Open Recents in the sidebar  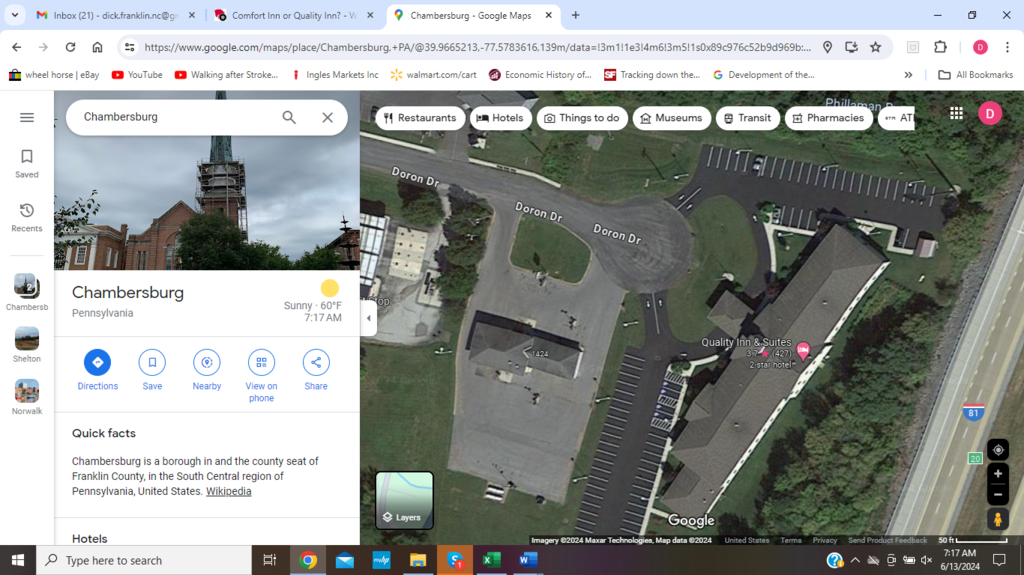point(27,218)
